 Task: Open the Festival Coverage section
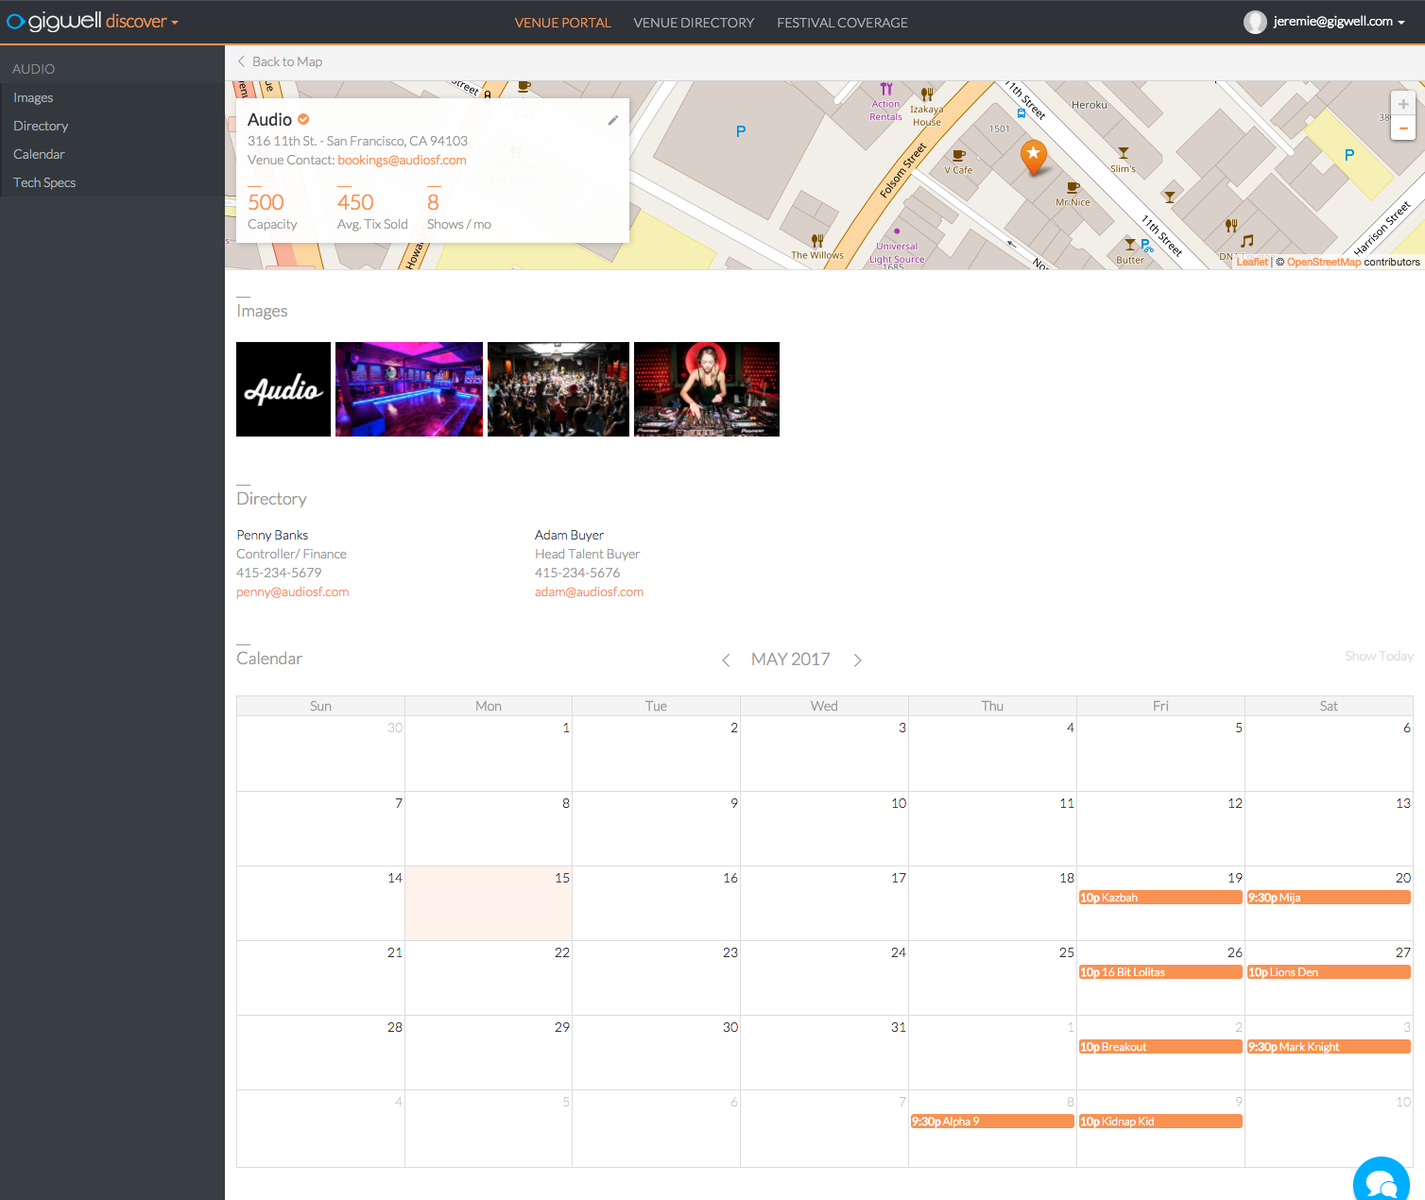[842, 22]
